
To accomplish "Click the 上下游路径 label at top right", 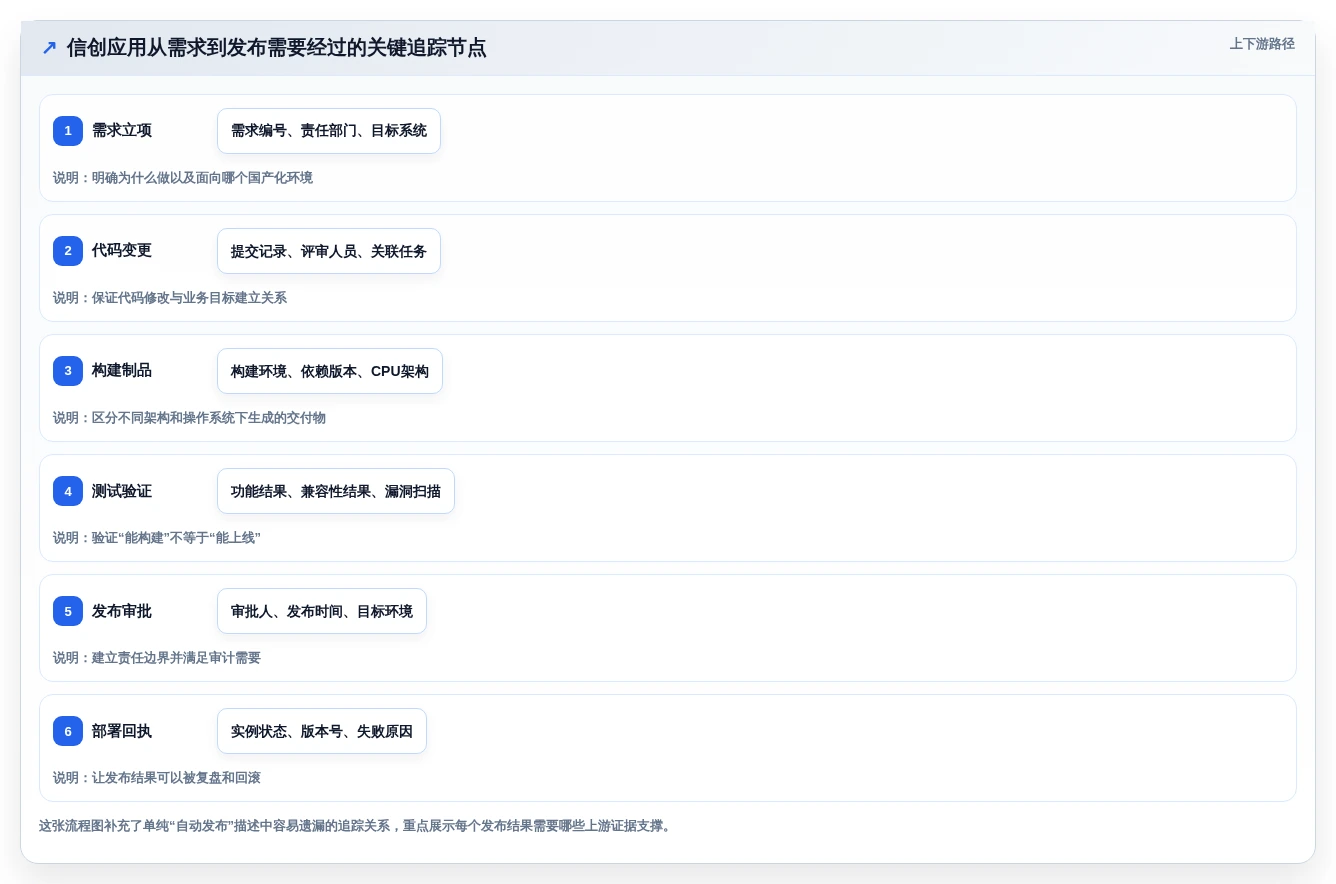I will coord(1262,44).
